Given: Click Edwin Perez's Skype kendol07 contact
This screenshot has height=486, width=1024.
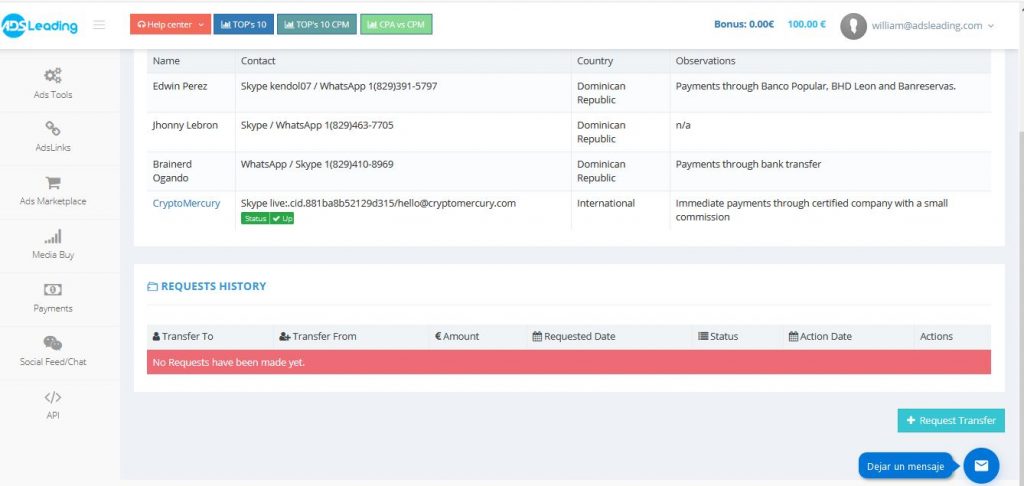Looking at the screenshot, I should click(339, 86).
